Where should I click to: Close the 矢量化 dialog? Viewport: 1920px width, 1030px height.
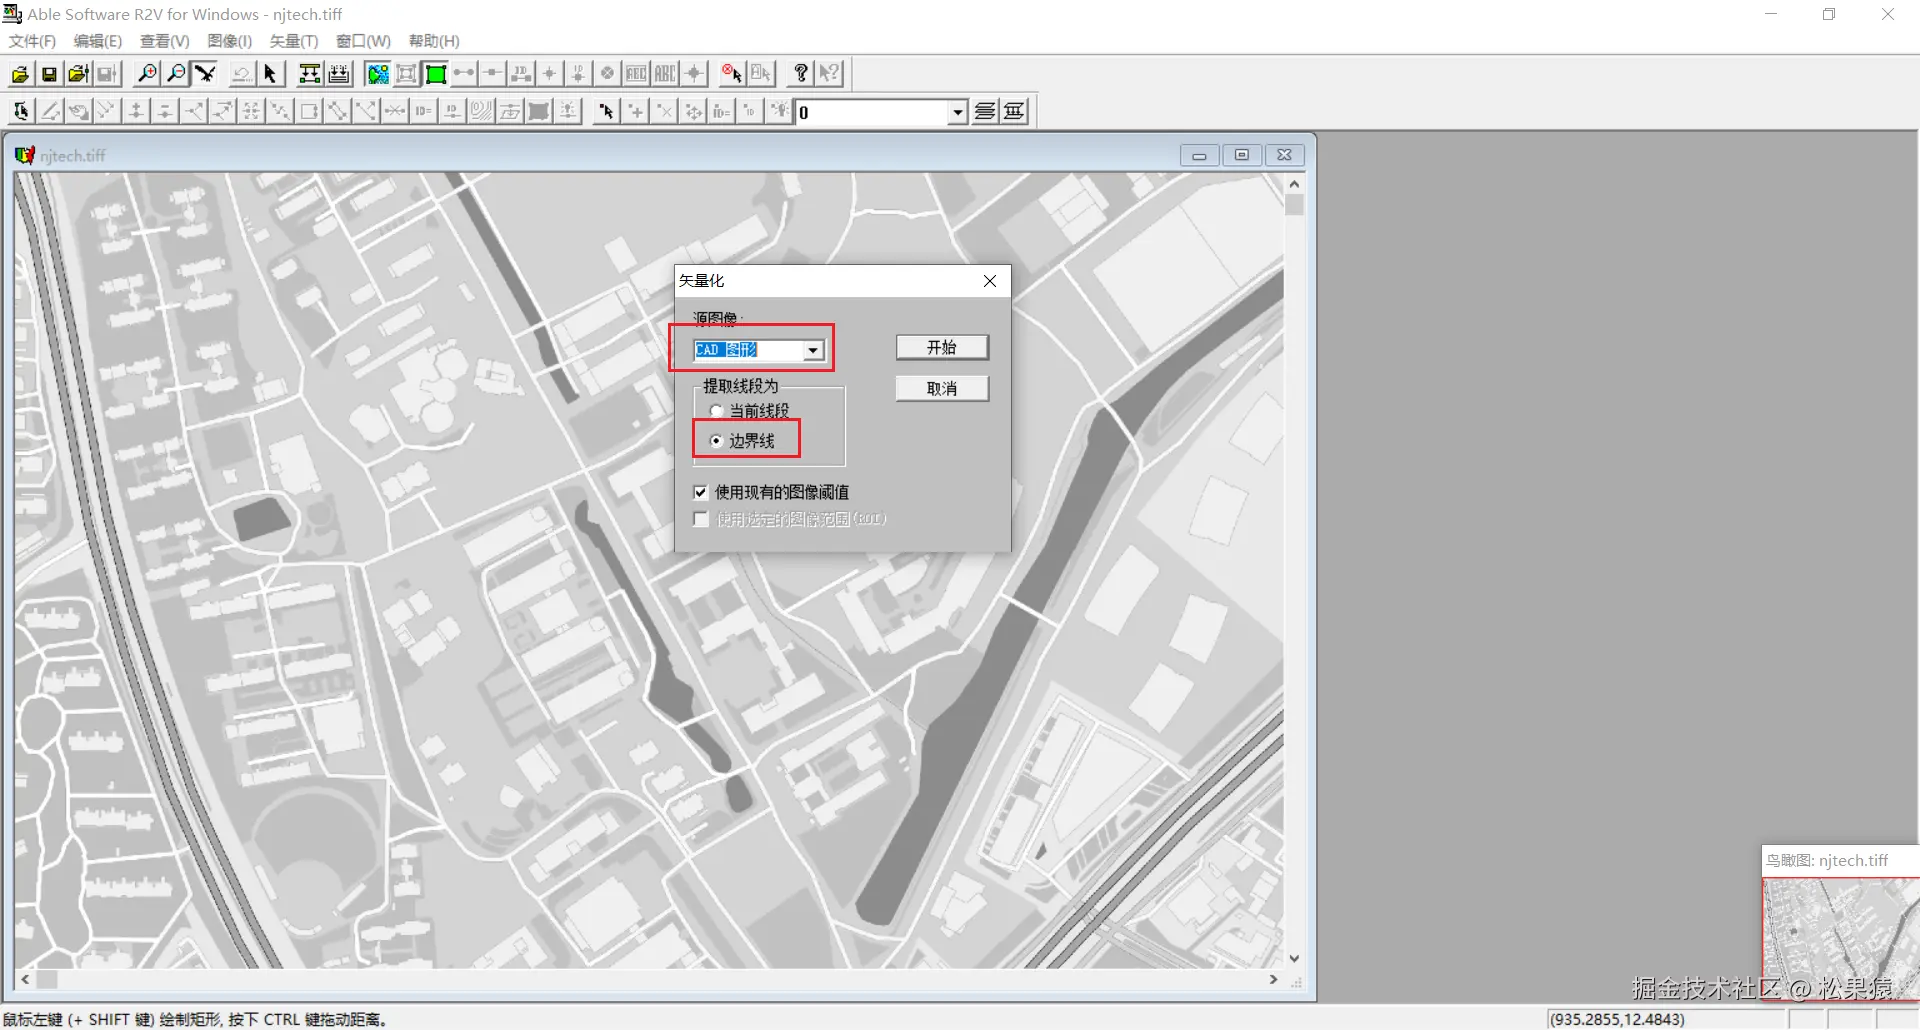990,281
